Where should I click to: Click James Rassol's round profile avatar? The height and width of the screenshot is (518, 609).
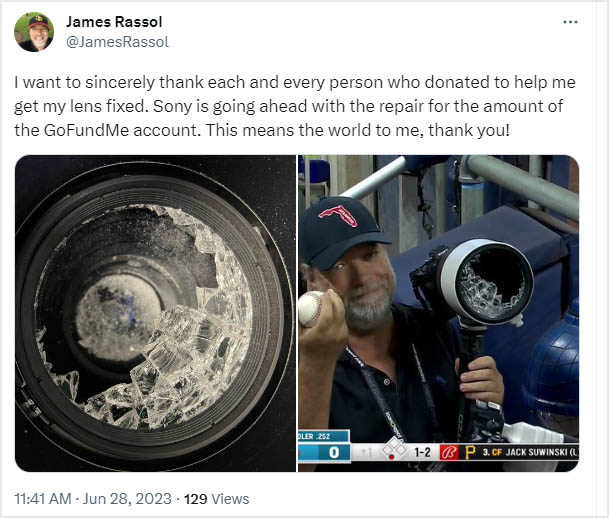(34, 32)
